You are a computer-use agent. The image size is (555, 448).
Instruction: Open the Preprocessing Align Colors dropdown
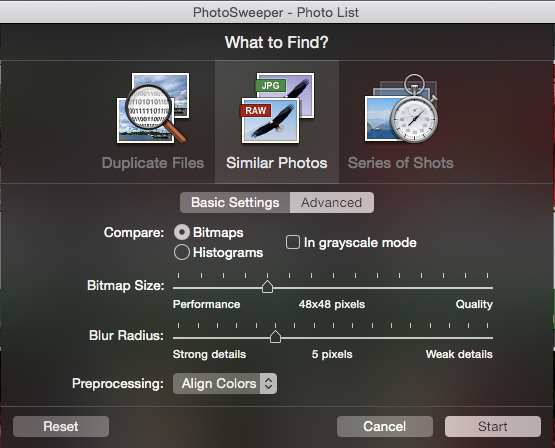[225, 384]
